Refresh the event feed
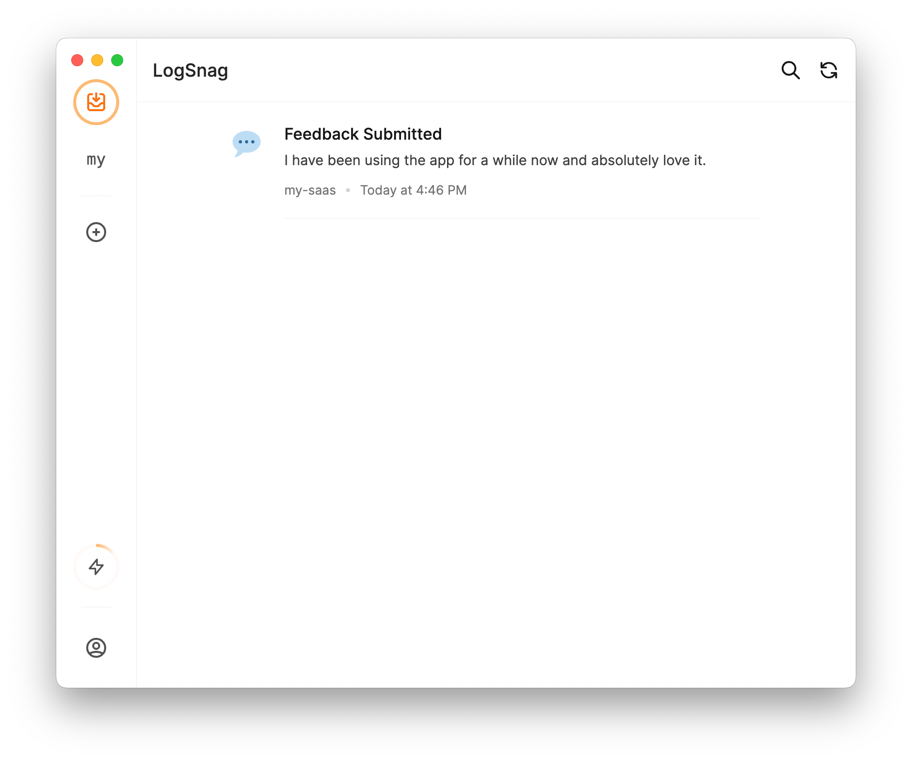 [828, 70]
